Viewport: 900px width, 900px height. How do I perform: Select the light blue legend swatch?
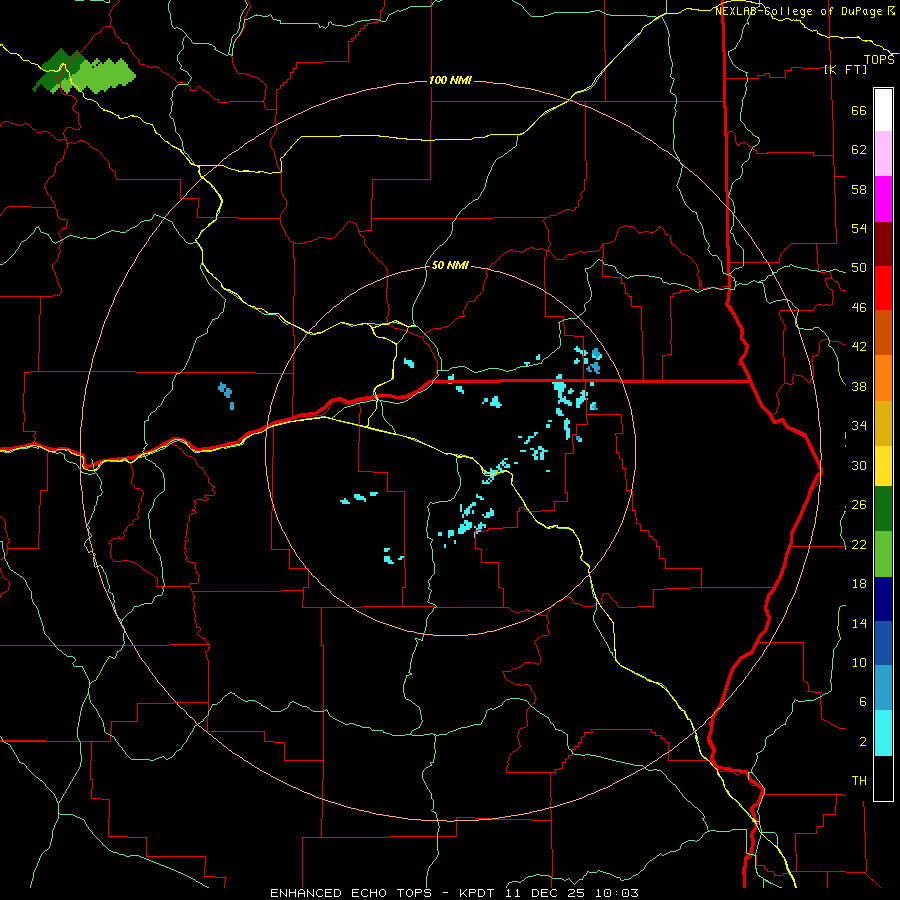click(883, 688)
